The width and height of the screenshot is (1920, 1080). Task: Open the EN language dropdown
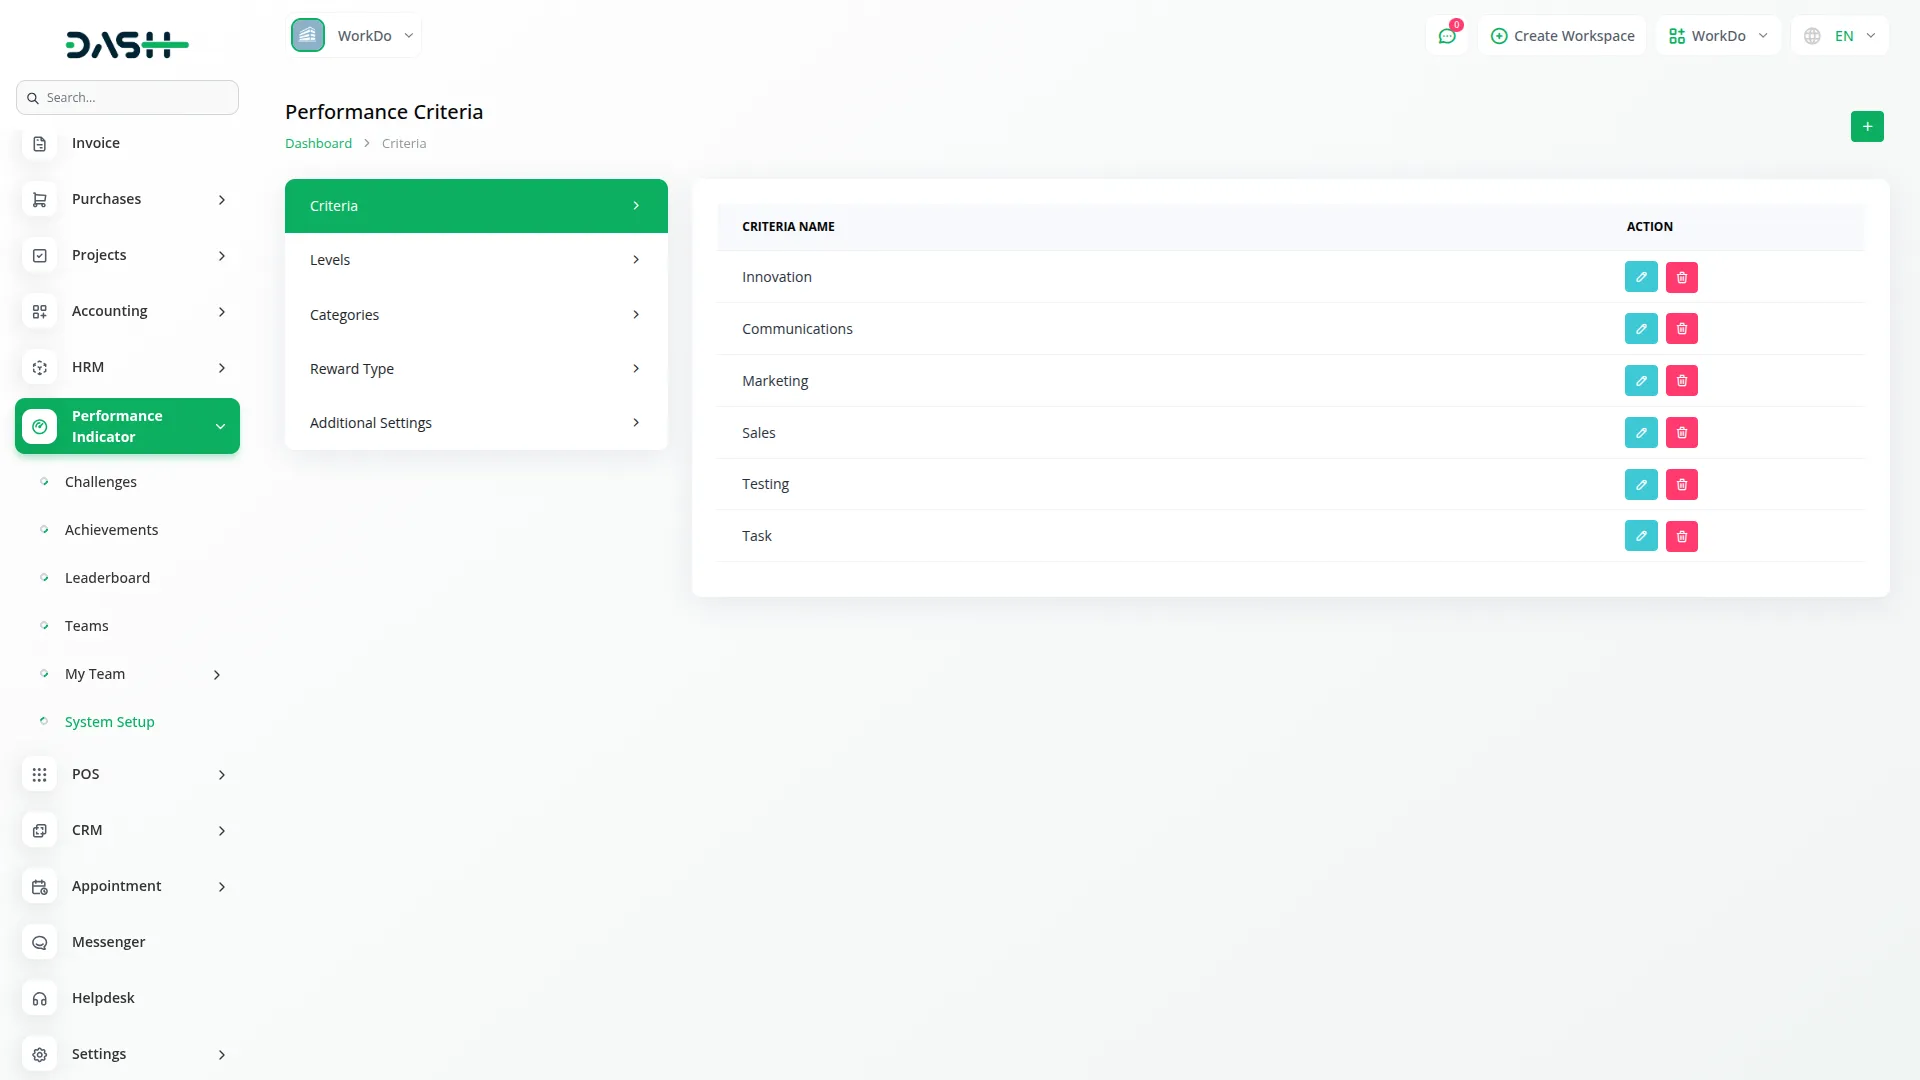pyautogui.click(x=1841, y=36)
